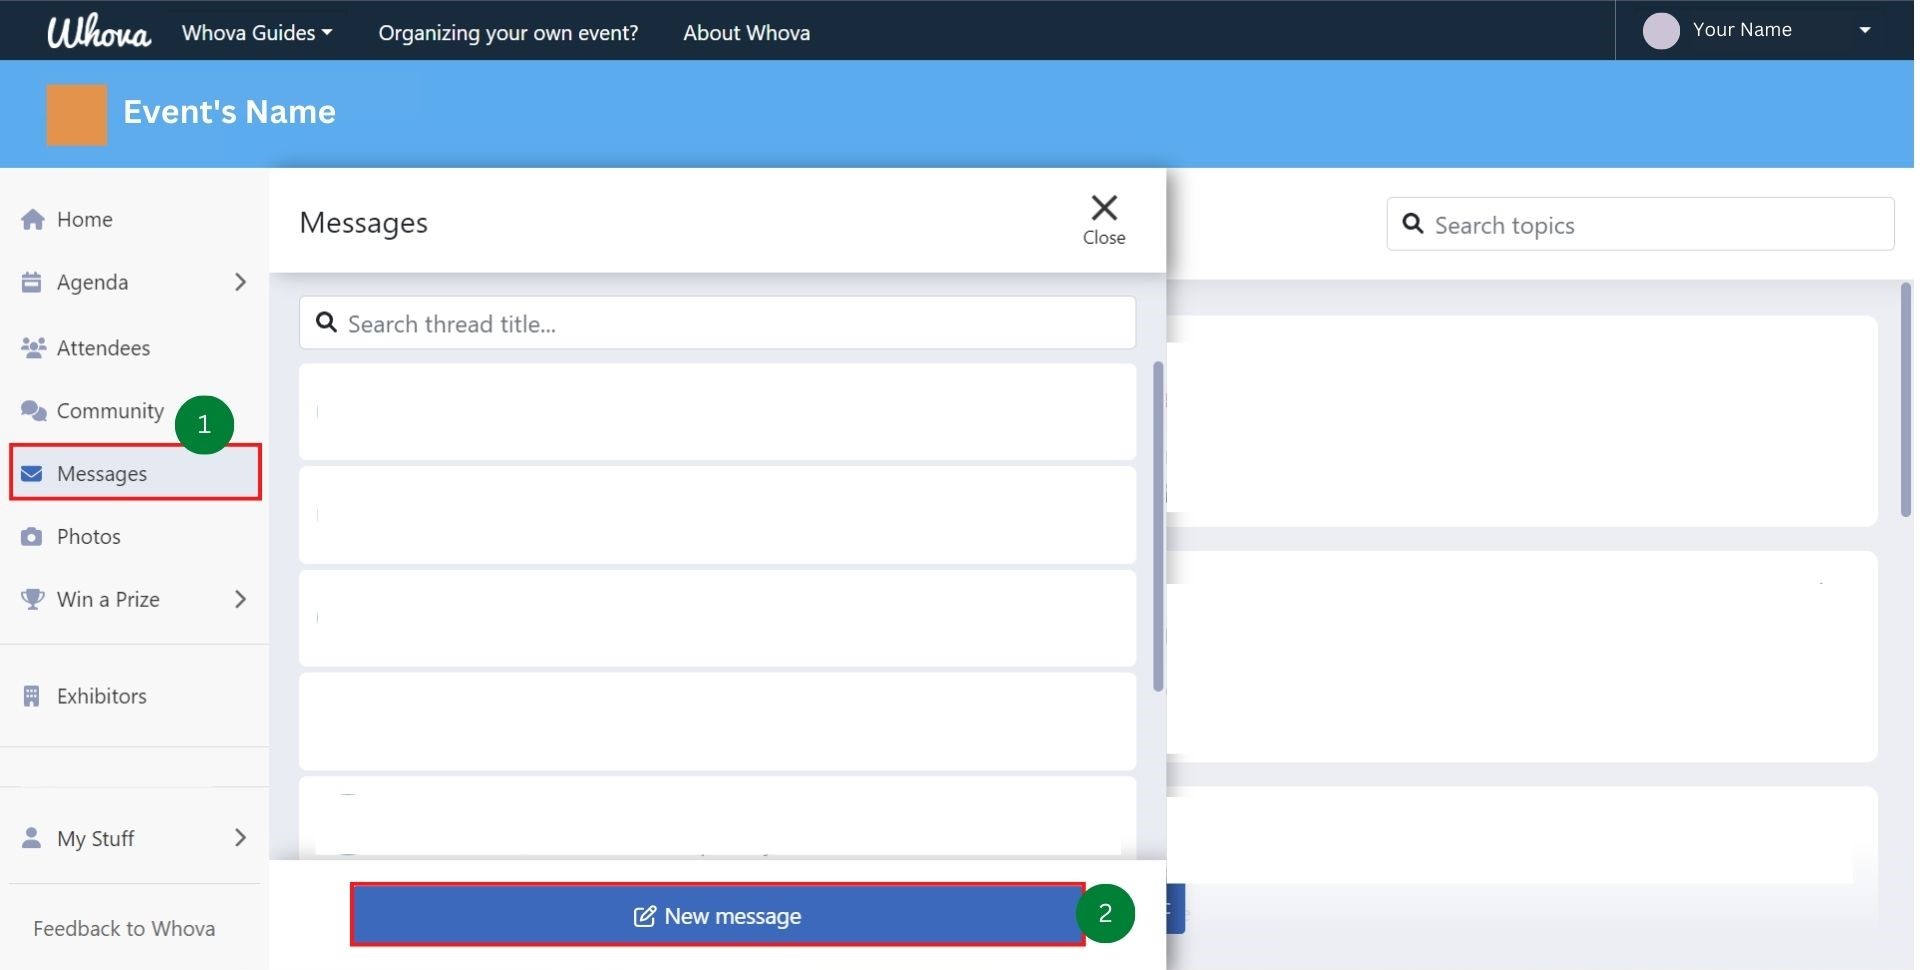
Task: Click the Messages envelope icon
Action: [31, 473]
